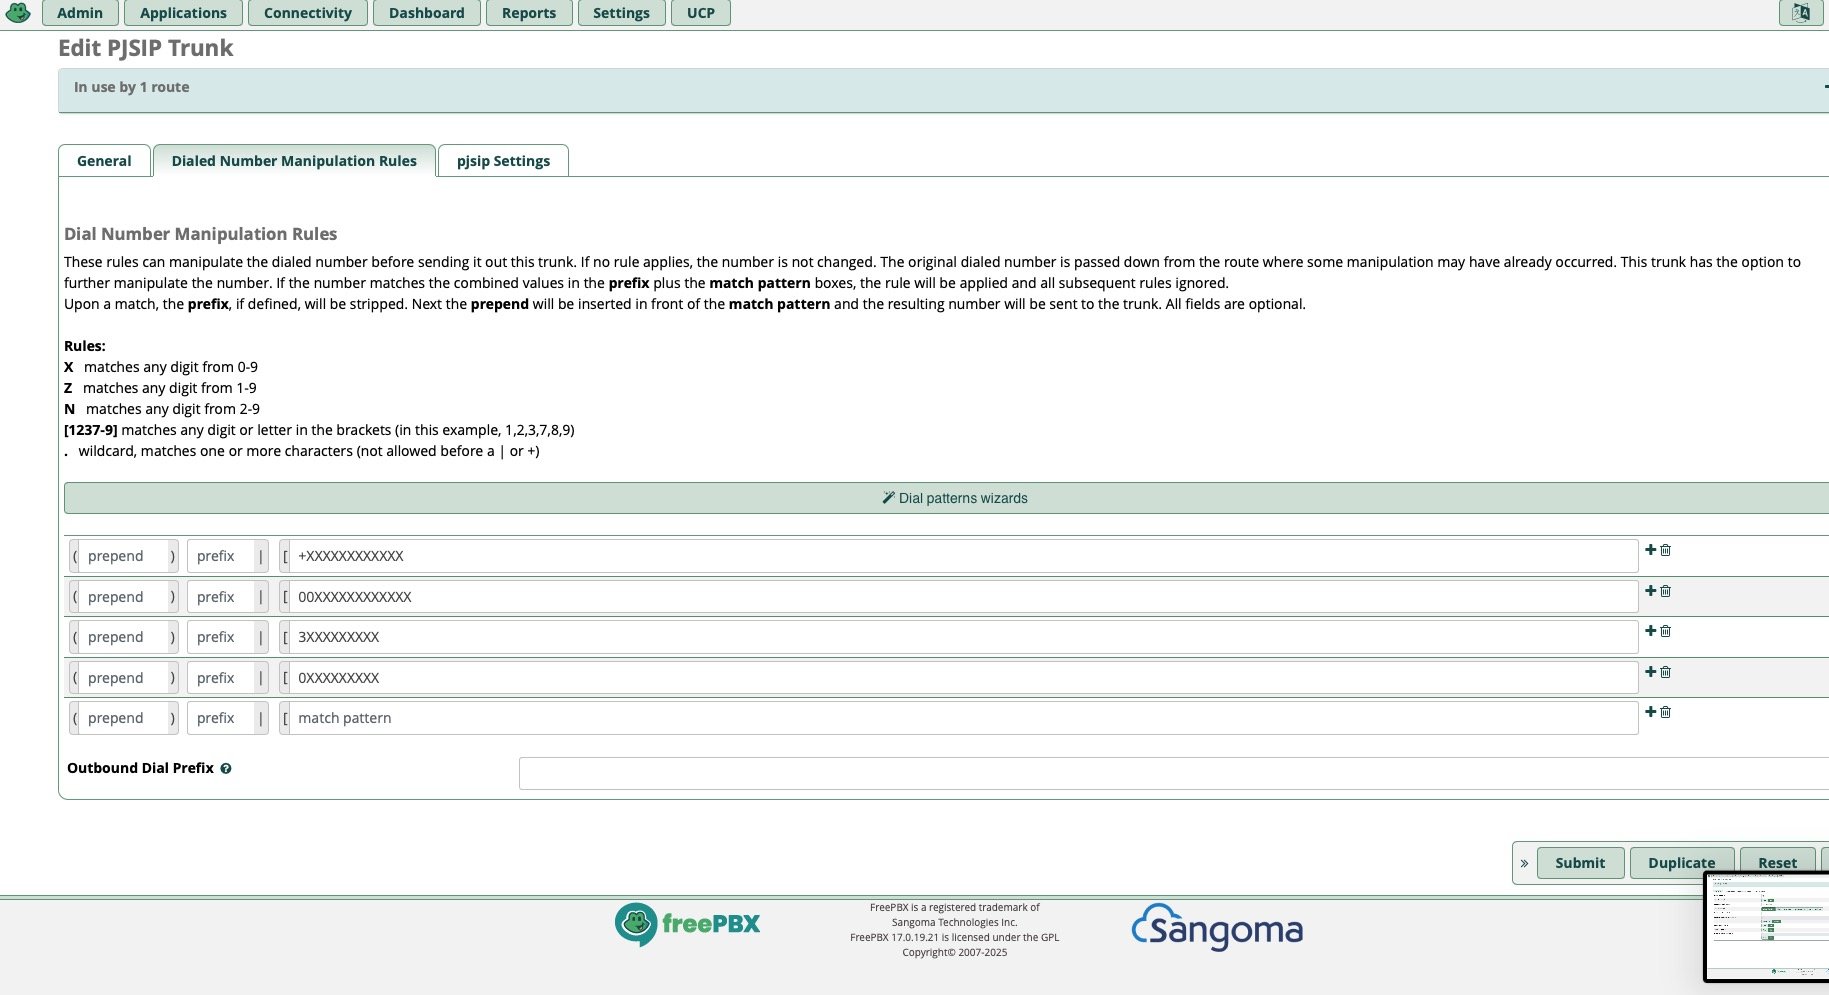This screenshot has height=995, width=1829.
Task: Click the prefix field in the last empty row
Action: pos(221,718)
